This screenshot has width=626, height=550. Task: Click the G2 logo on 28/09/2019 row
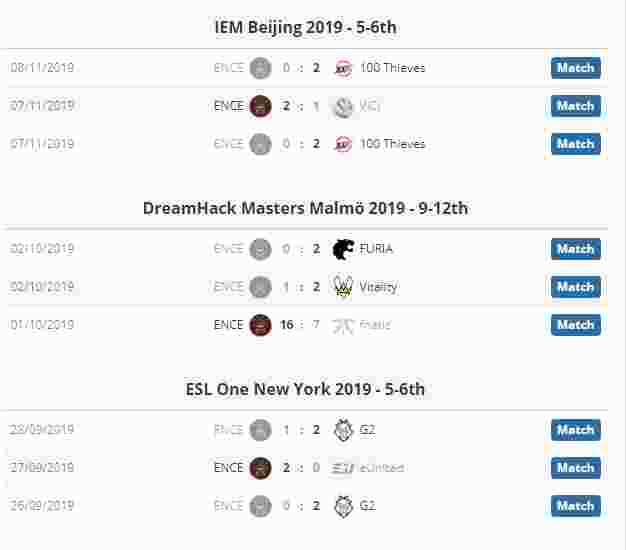[343, 430]
